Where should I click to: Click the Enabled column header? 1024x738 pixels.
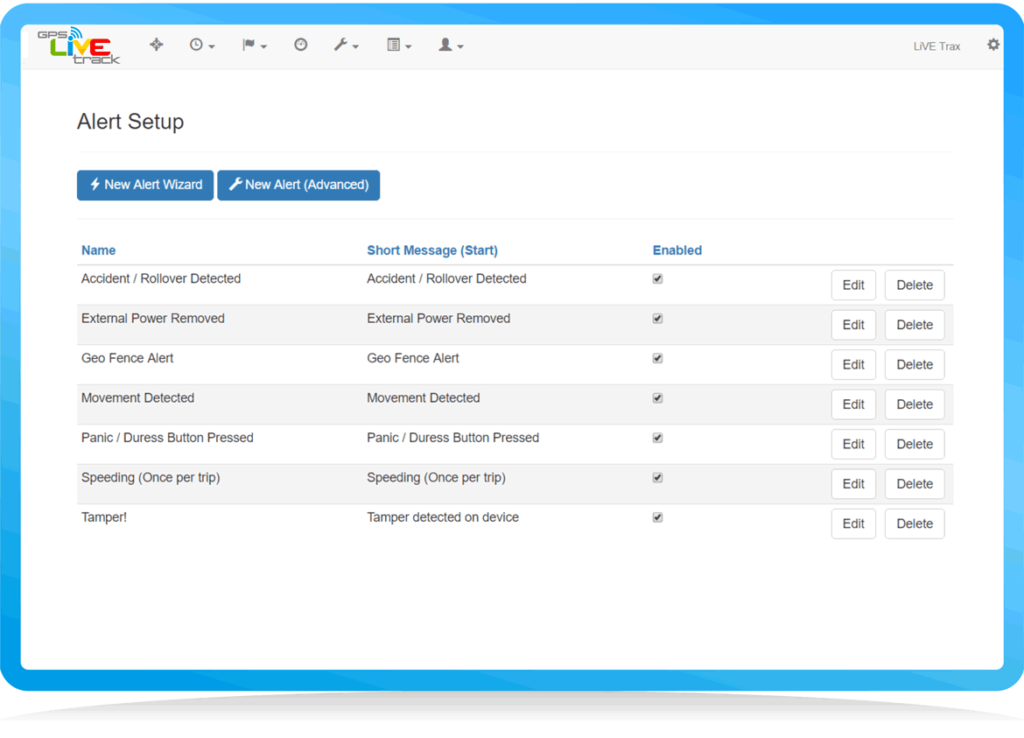677,250
